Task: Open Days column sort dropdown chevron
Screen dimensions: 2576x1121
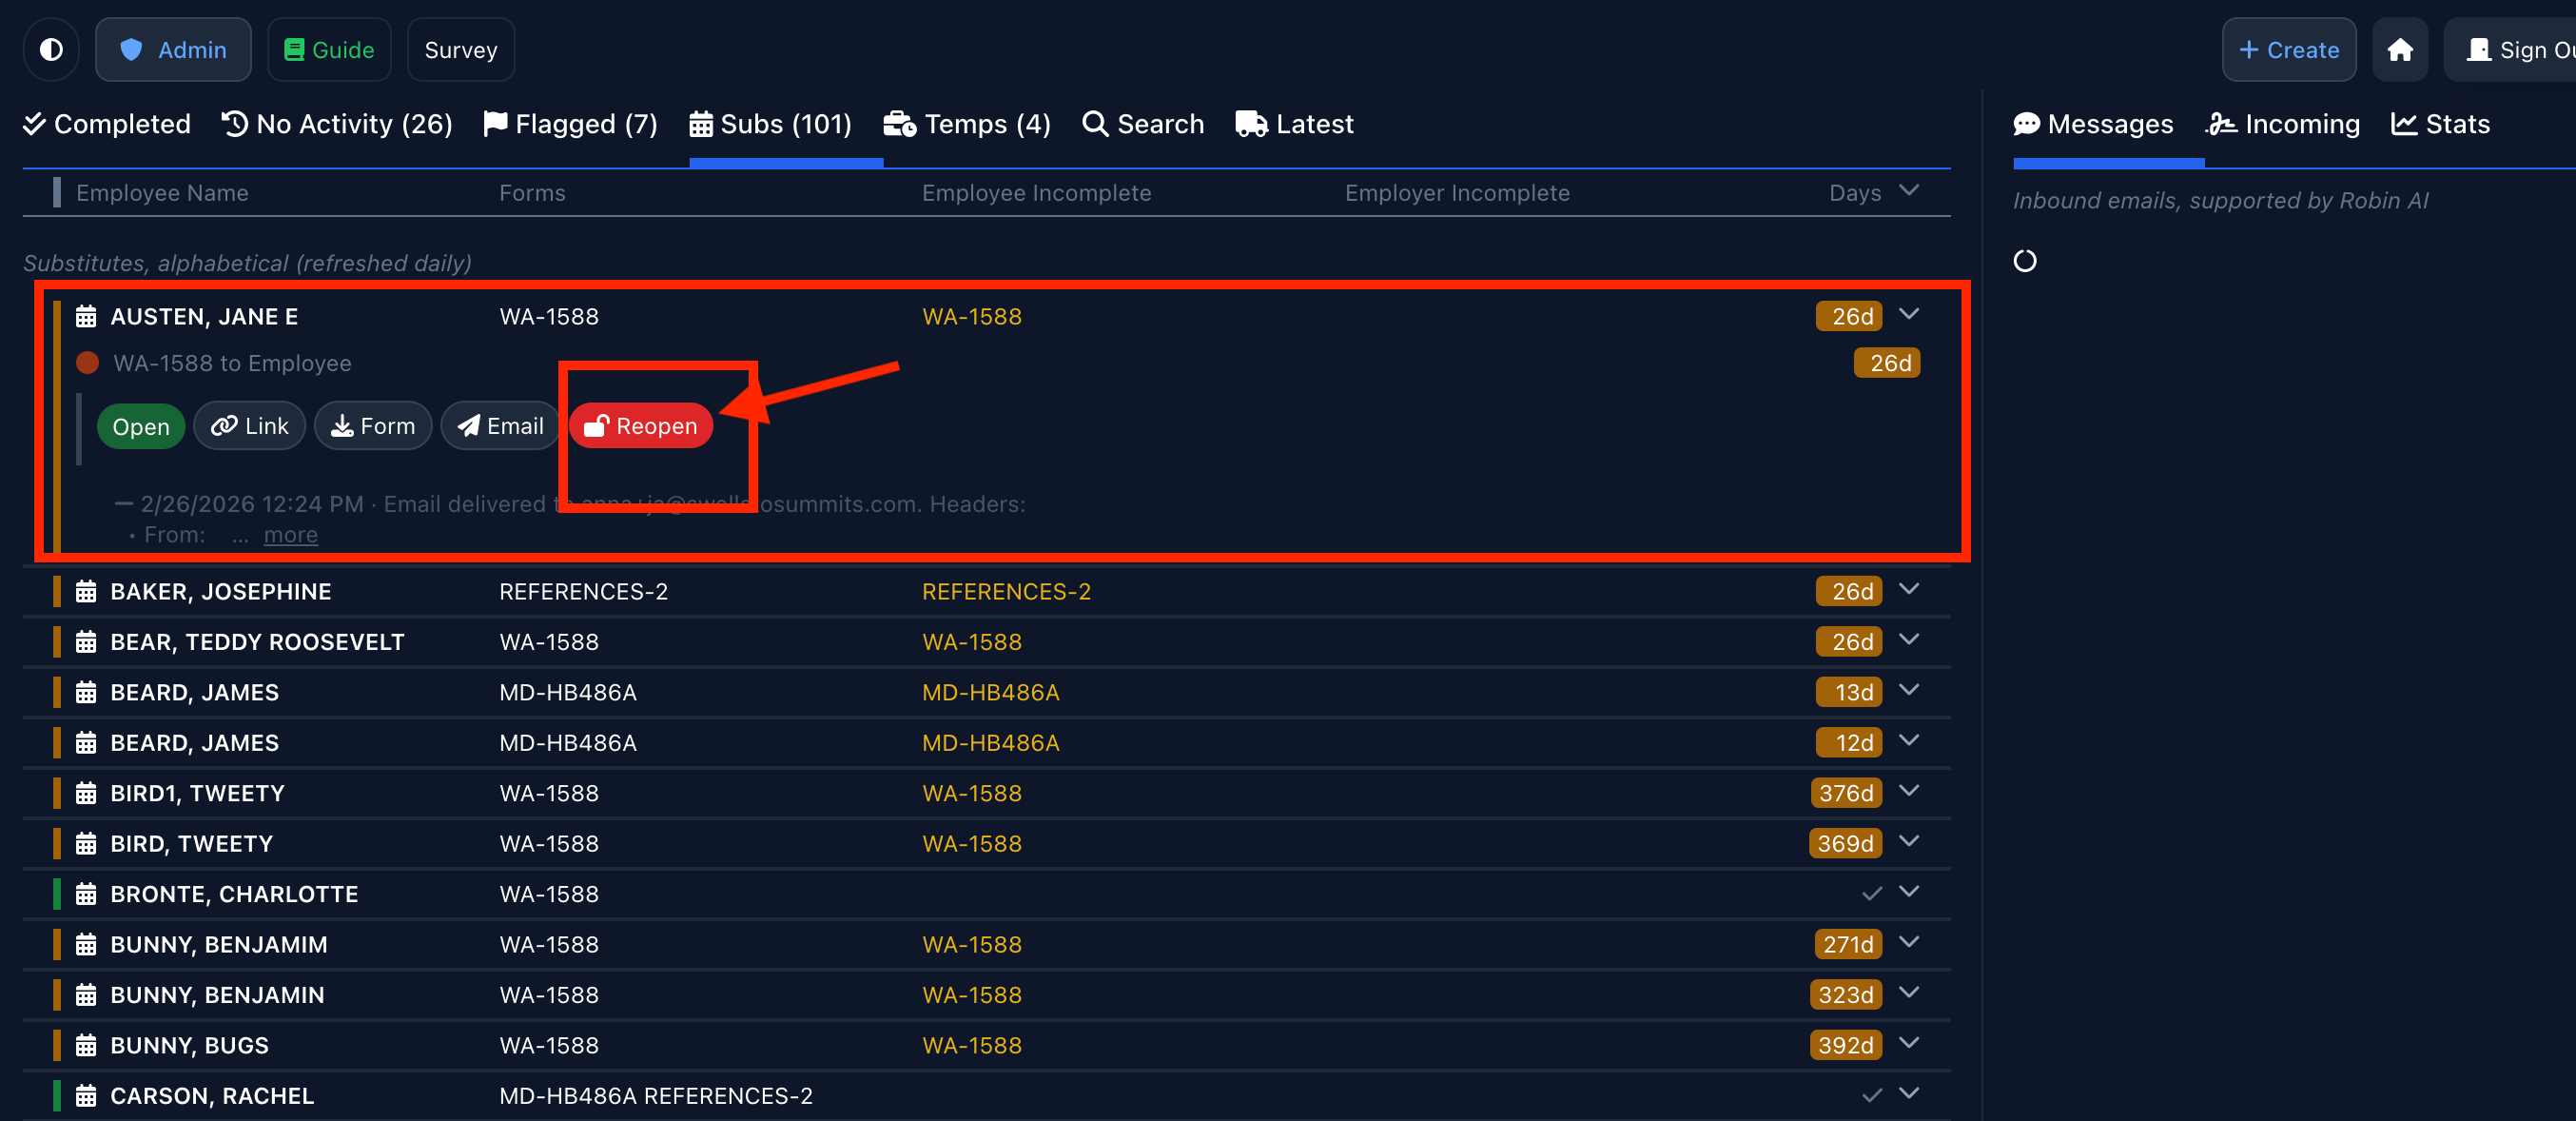Action: (x=1908, y=190)
